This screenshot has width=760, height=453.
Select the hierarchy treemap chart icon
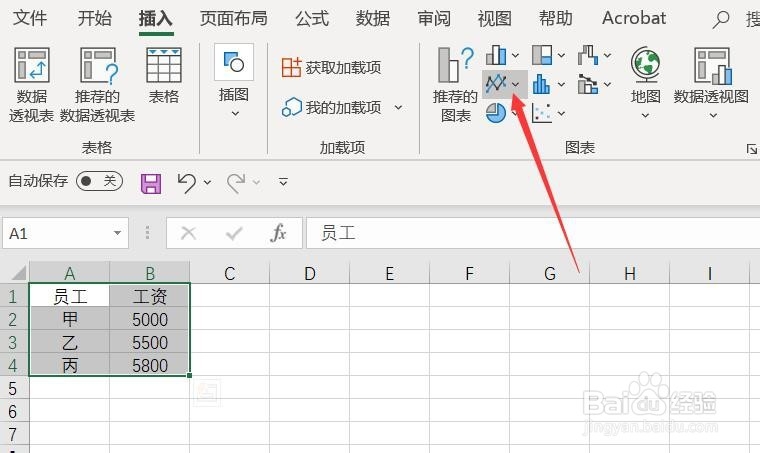[542, 55]
